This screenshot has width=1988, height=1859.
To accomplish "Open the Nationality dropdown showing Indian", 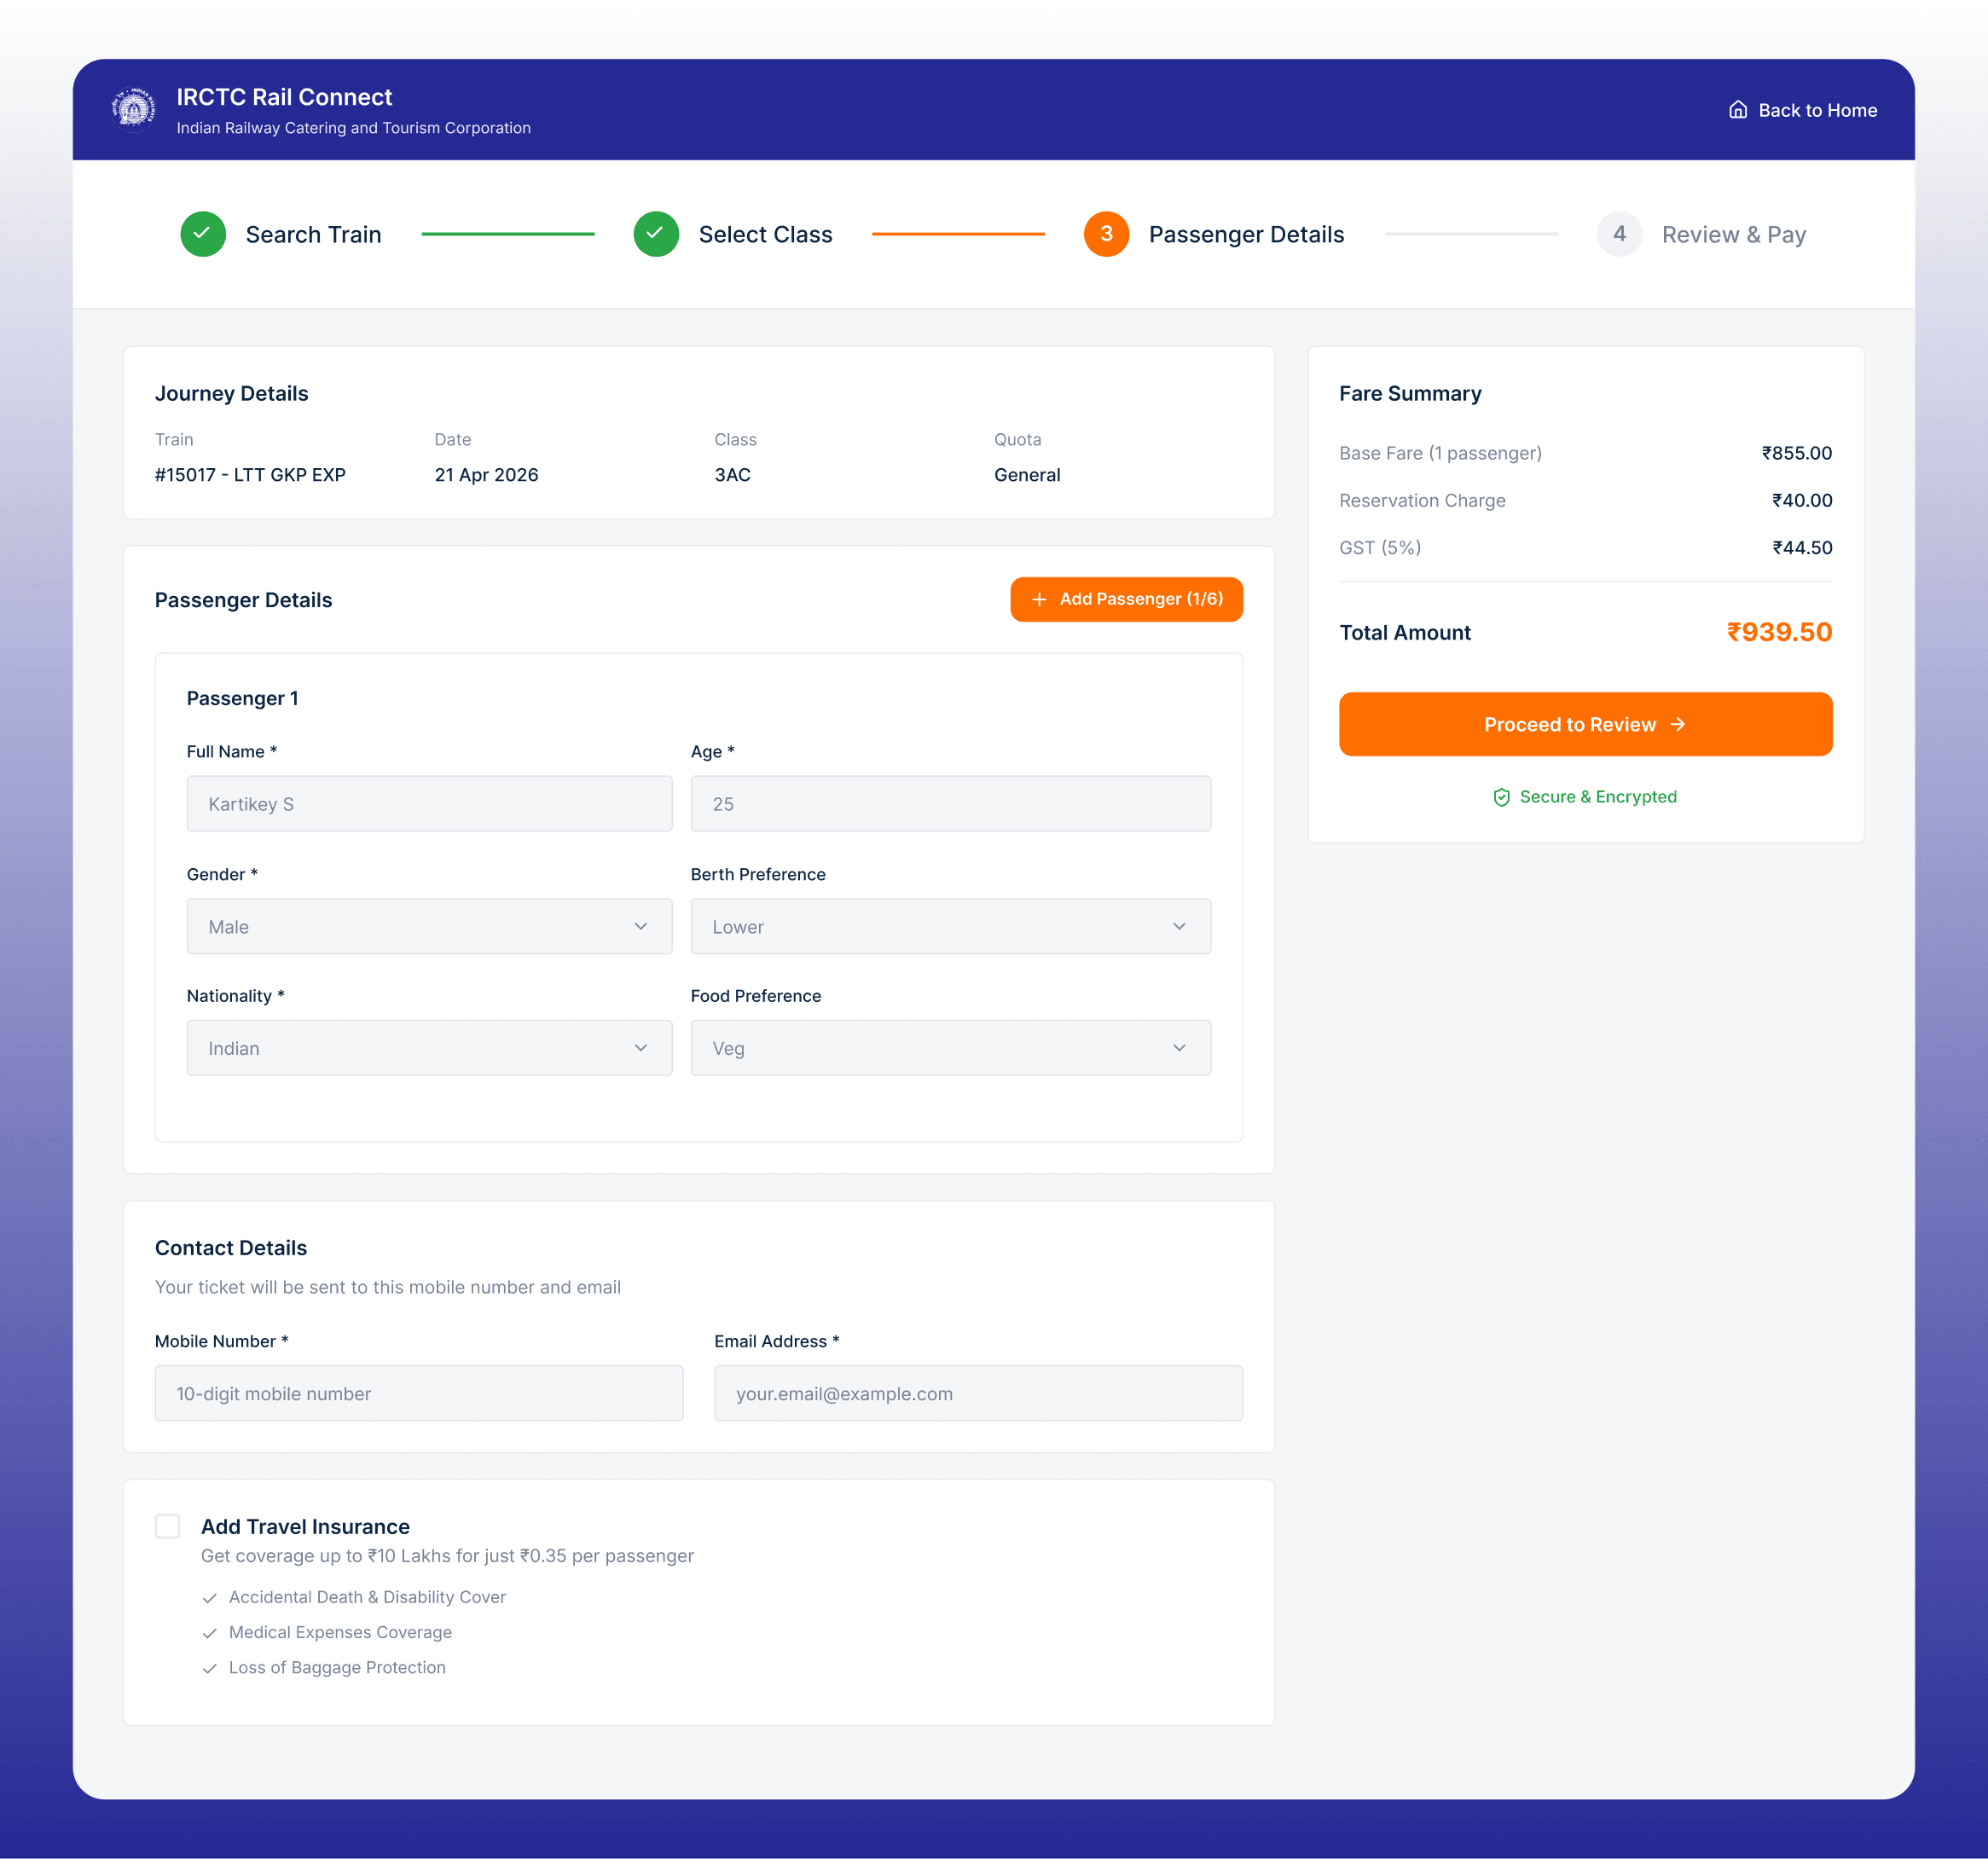I will 429,1048.
